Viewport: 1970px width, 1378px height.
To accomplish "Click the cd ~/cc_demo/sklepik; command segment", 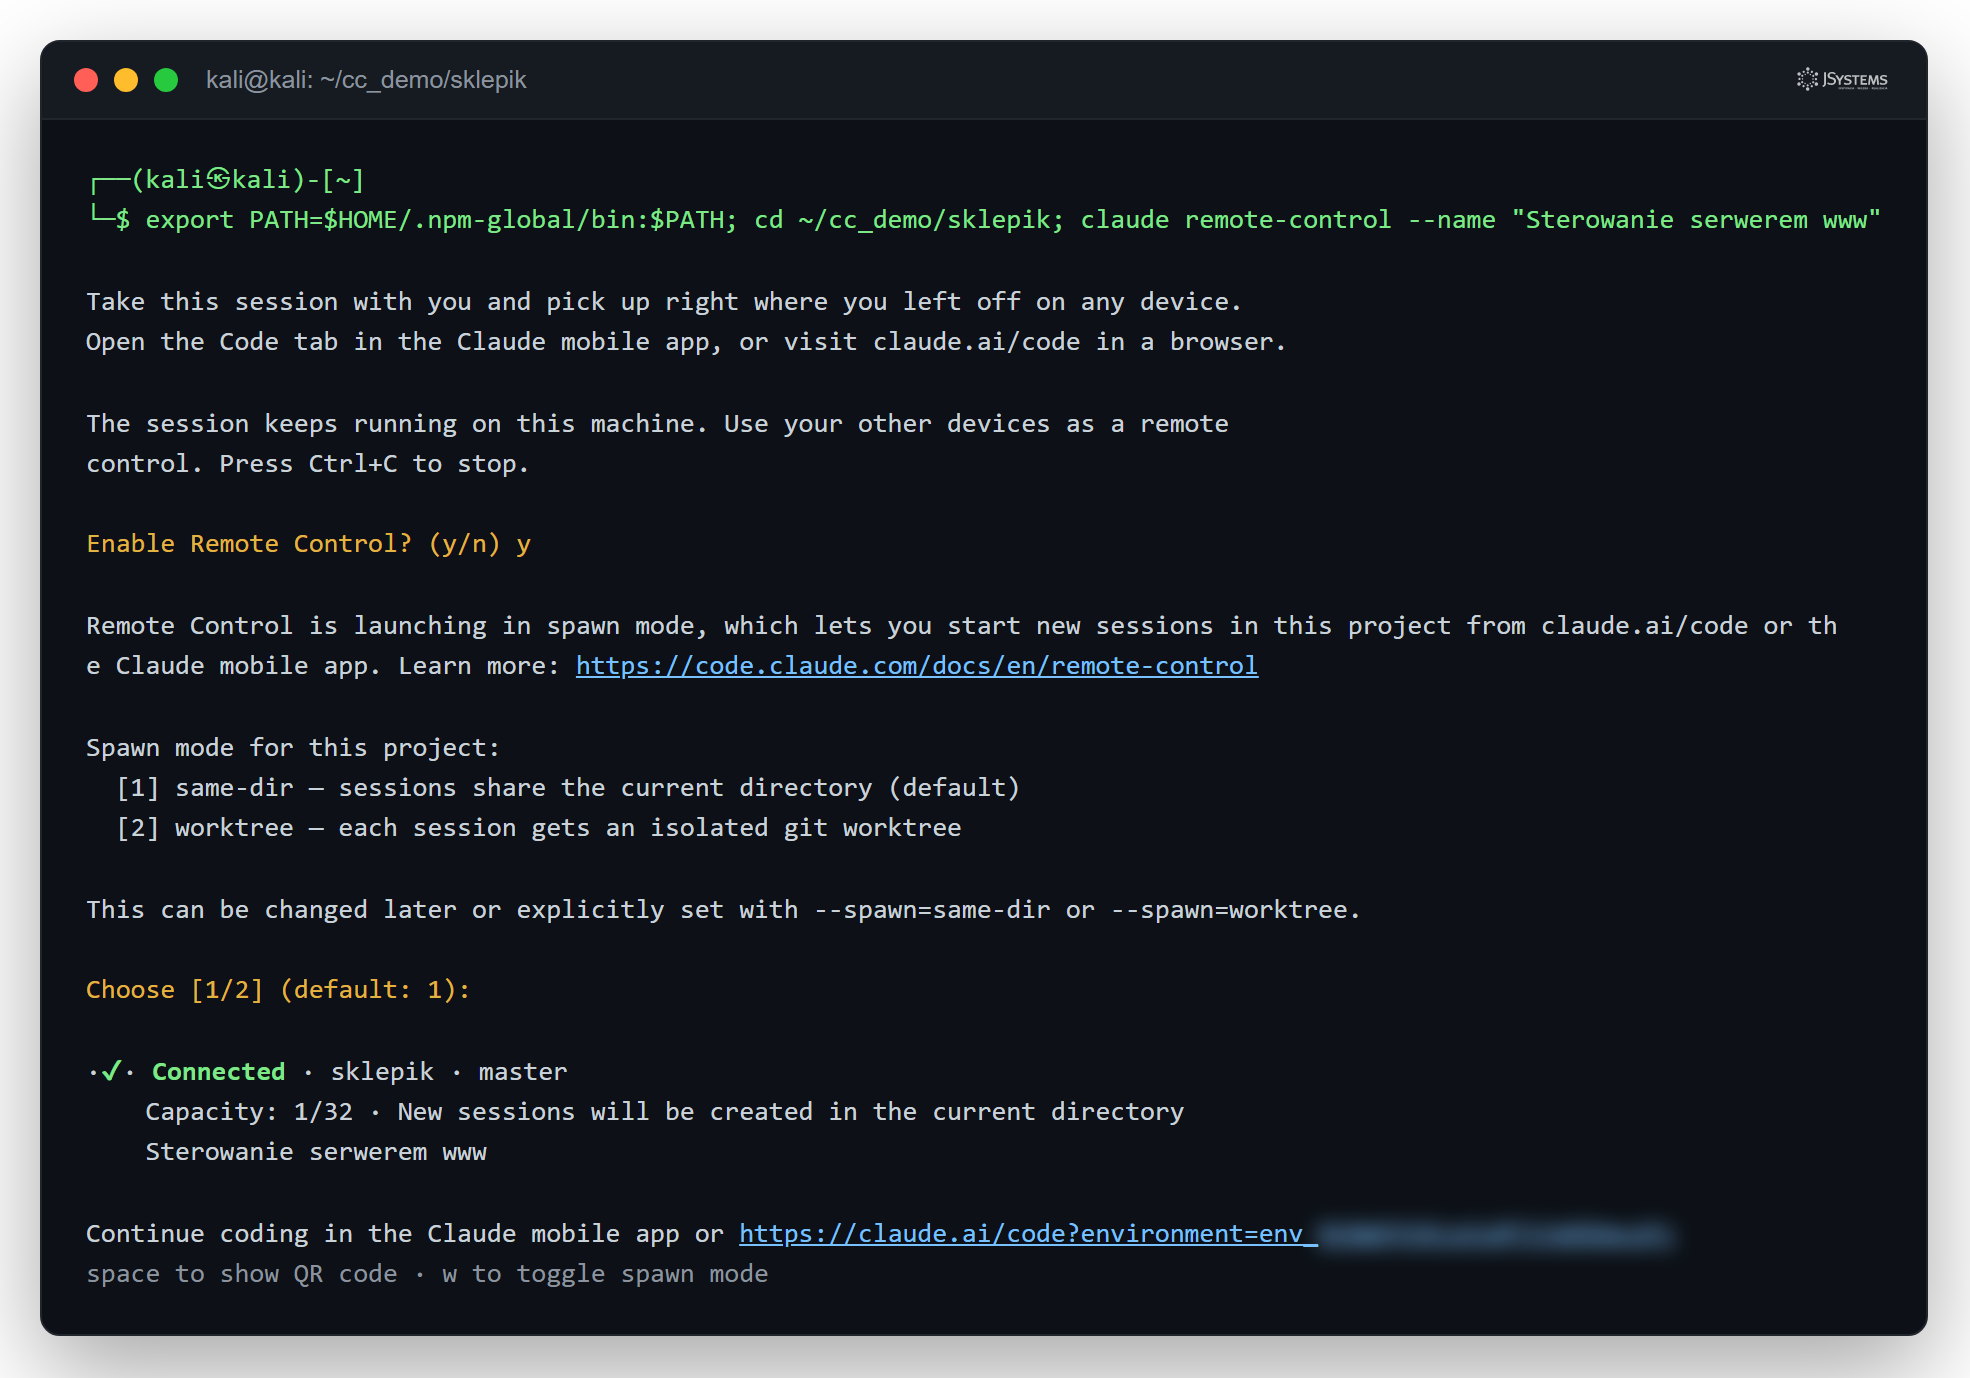I will (x=909, y=219).
